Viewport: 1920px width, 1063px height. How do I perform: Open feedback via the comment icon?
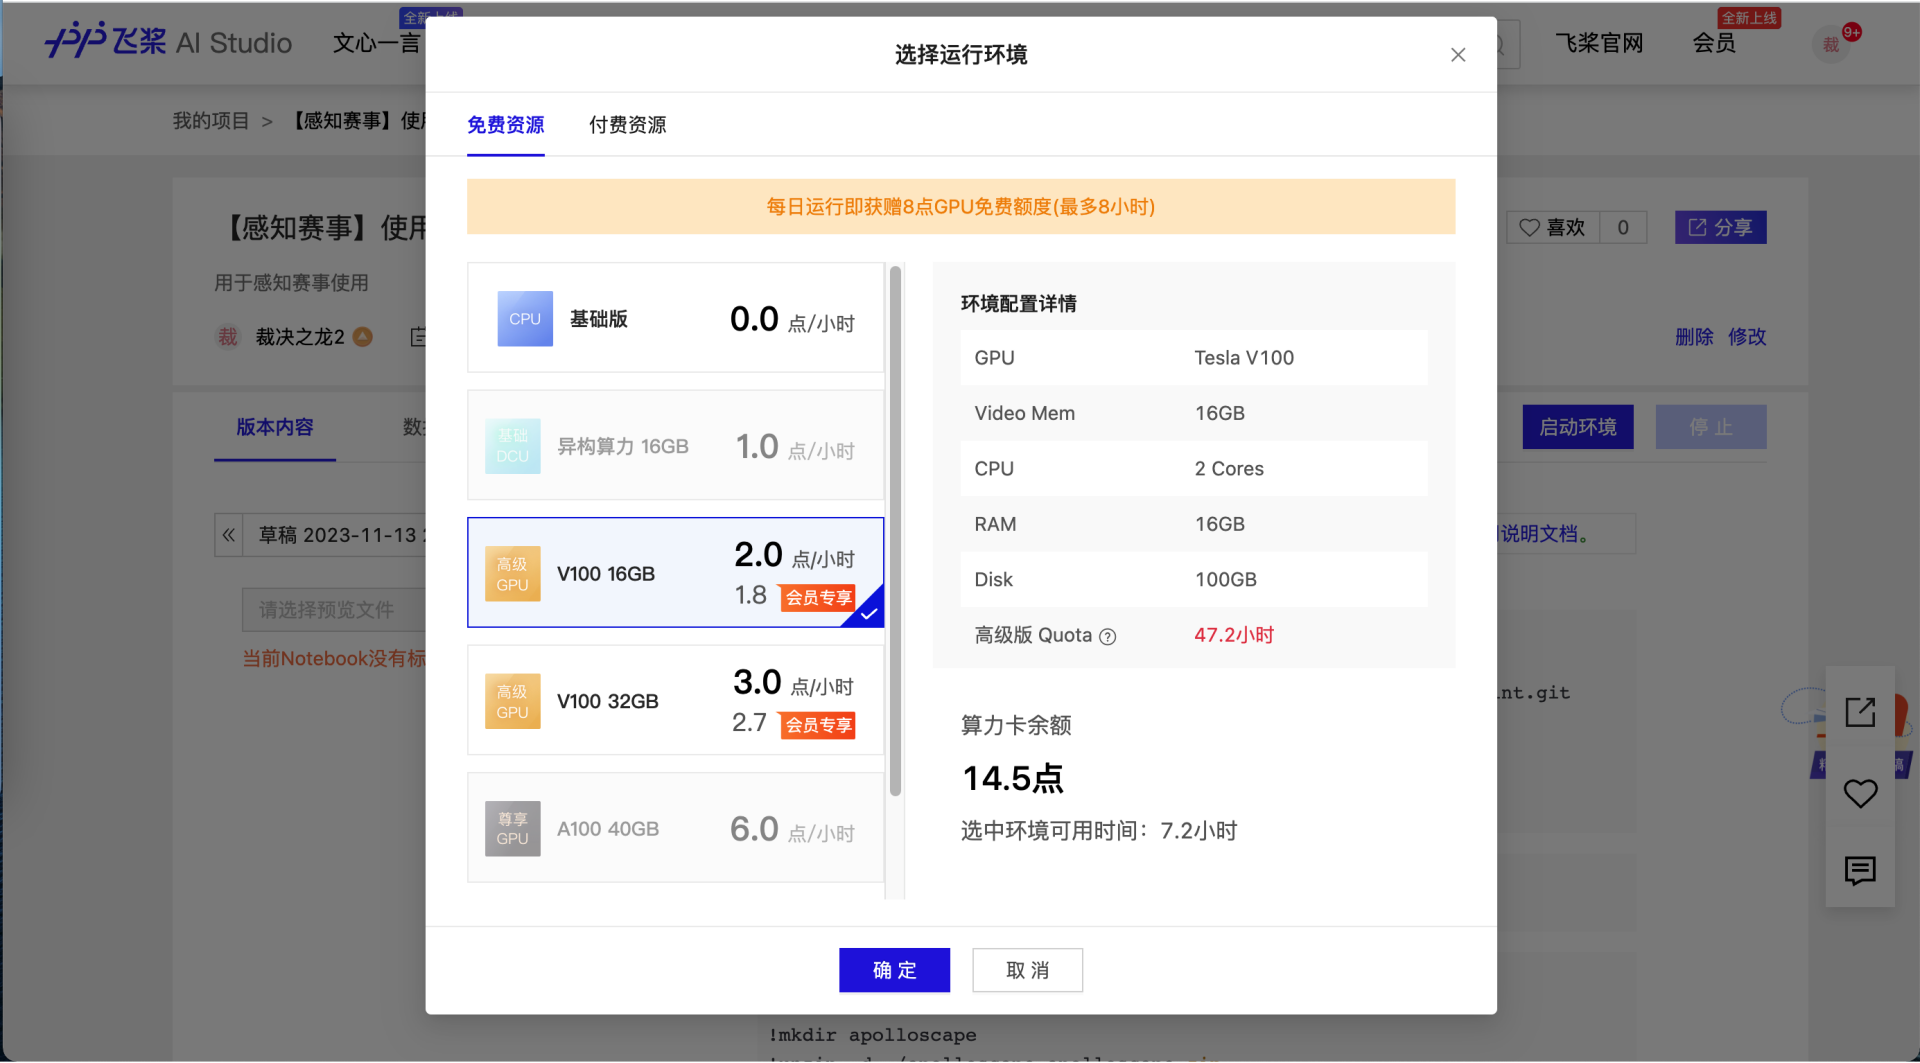point(1860,871)
